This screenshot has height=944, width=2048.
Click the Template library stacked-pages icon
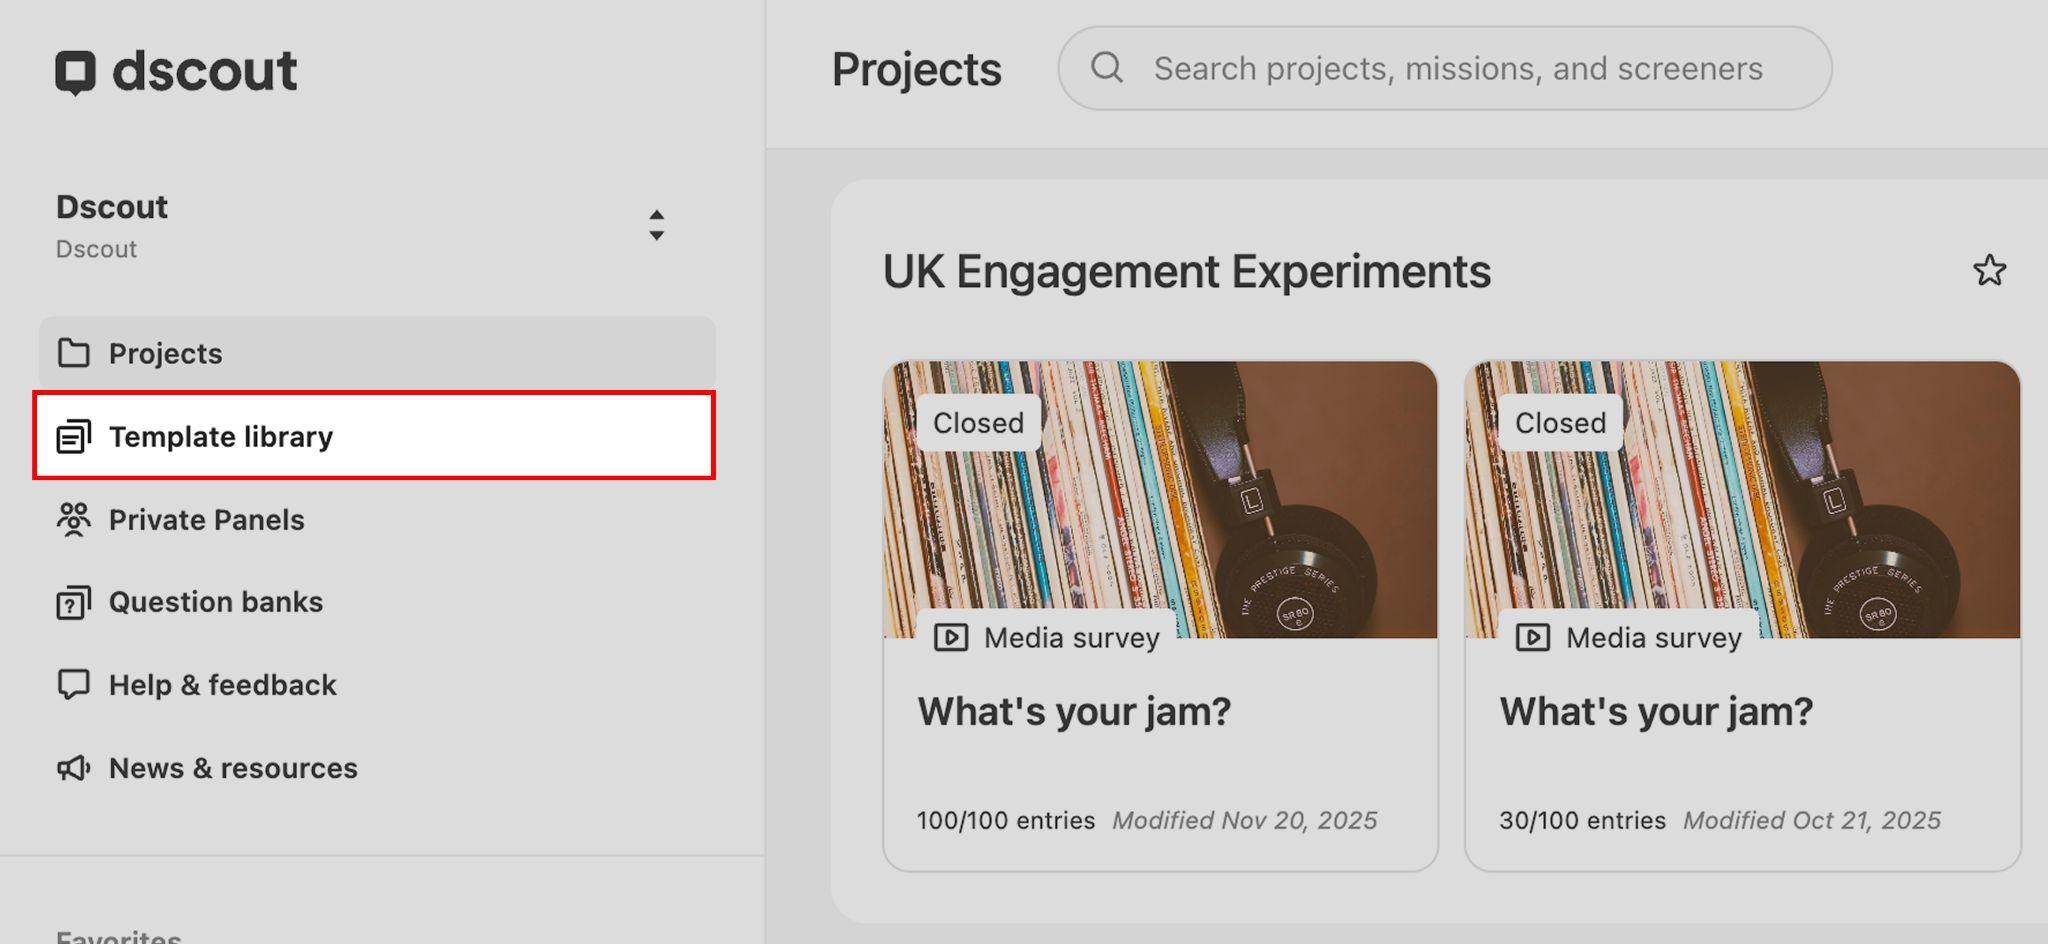tap(73, 437)
